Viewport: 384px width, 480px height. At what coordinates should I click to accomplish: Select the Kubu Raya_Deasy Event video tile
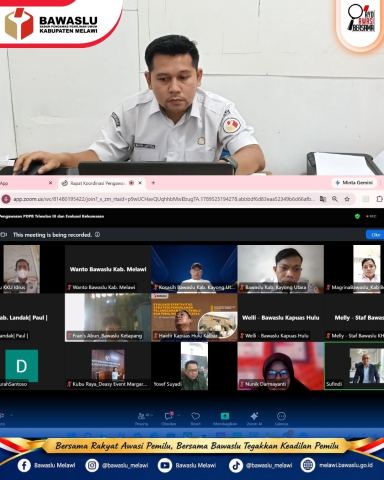point(108,366)
